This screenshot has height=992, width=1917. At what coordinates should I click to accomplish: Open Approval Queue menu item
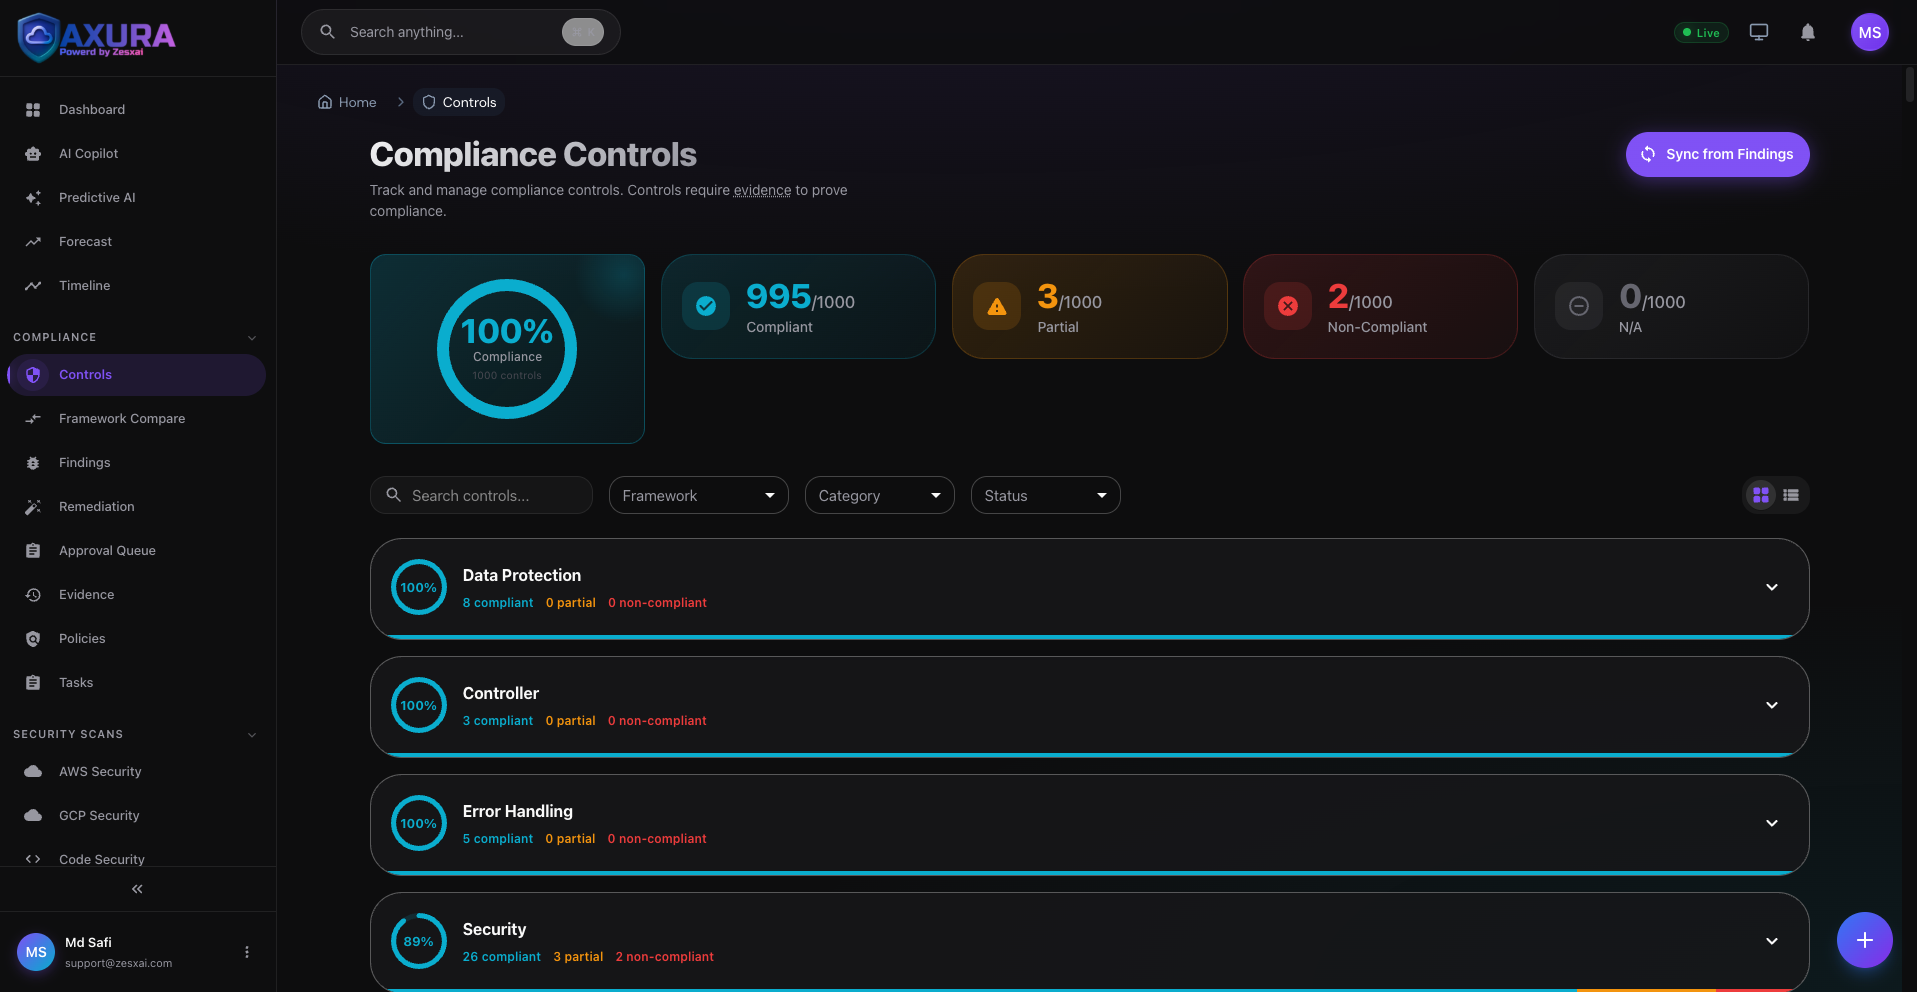[137, 551]
